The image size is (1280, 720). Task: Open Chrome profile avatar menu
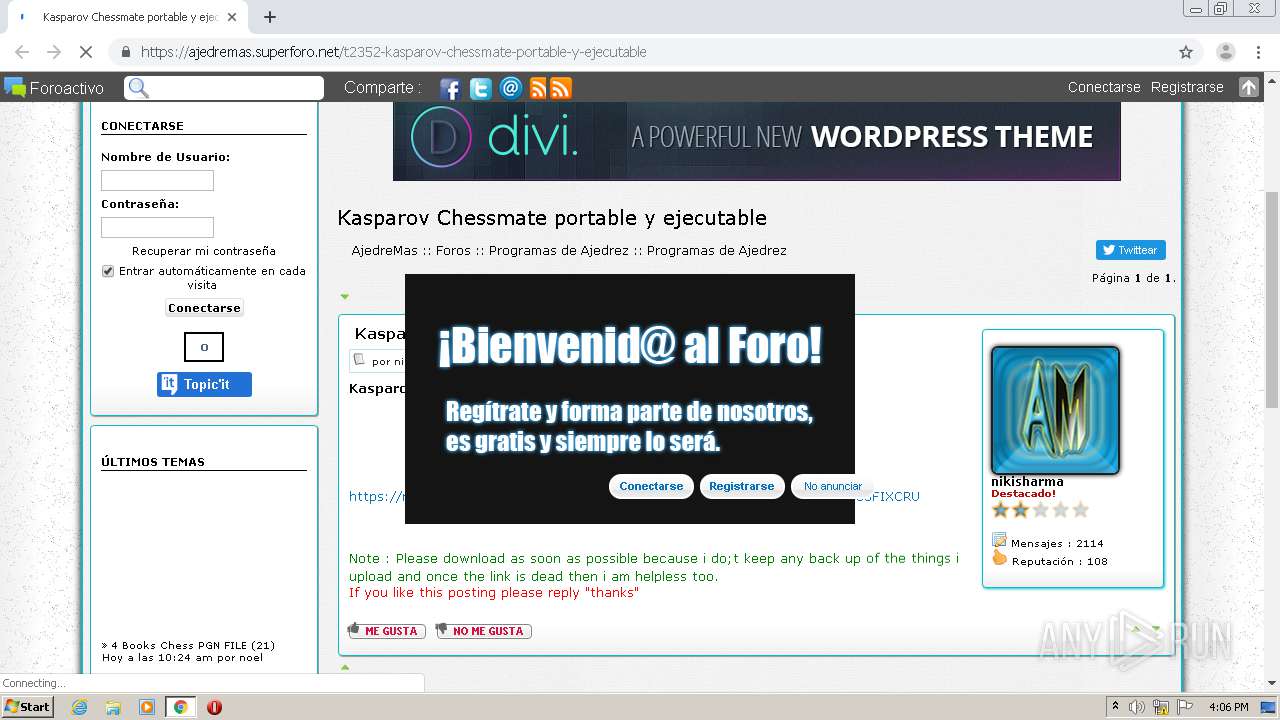[x=1225, y=52]
